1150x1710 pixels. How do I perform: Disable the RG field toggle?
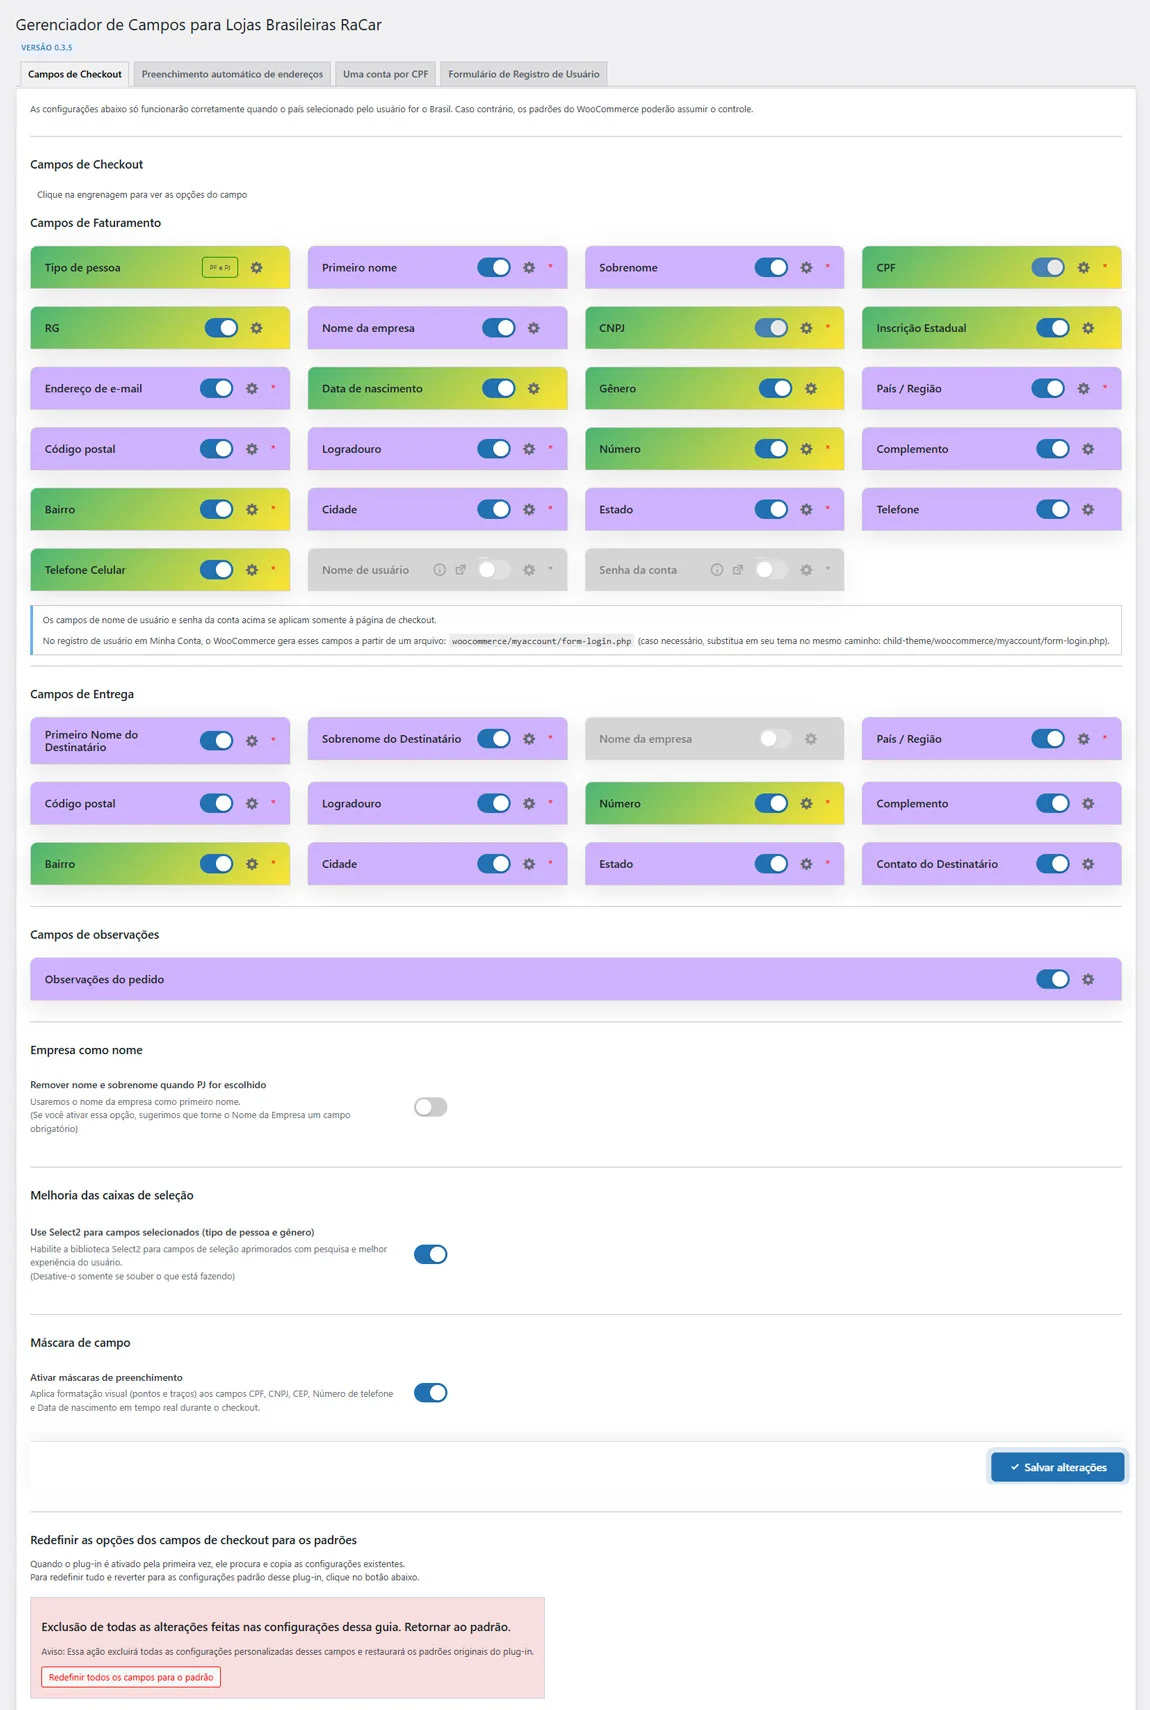(221, 328)
